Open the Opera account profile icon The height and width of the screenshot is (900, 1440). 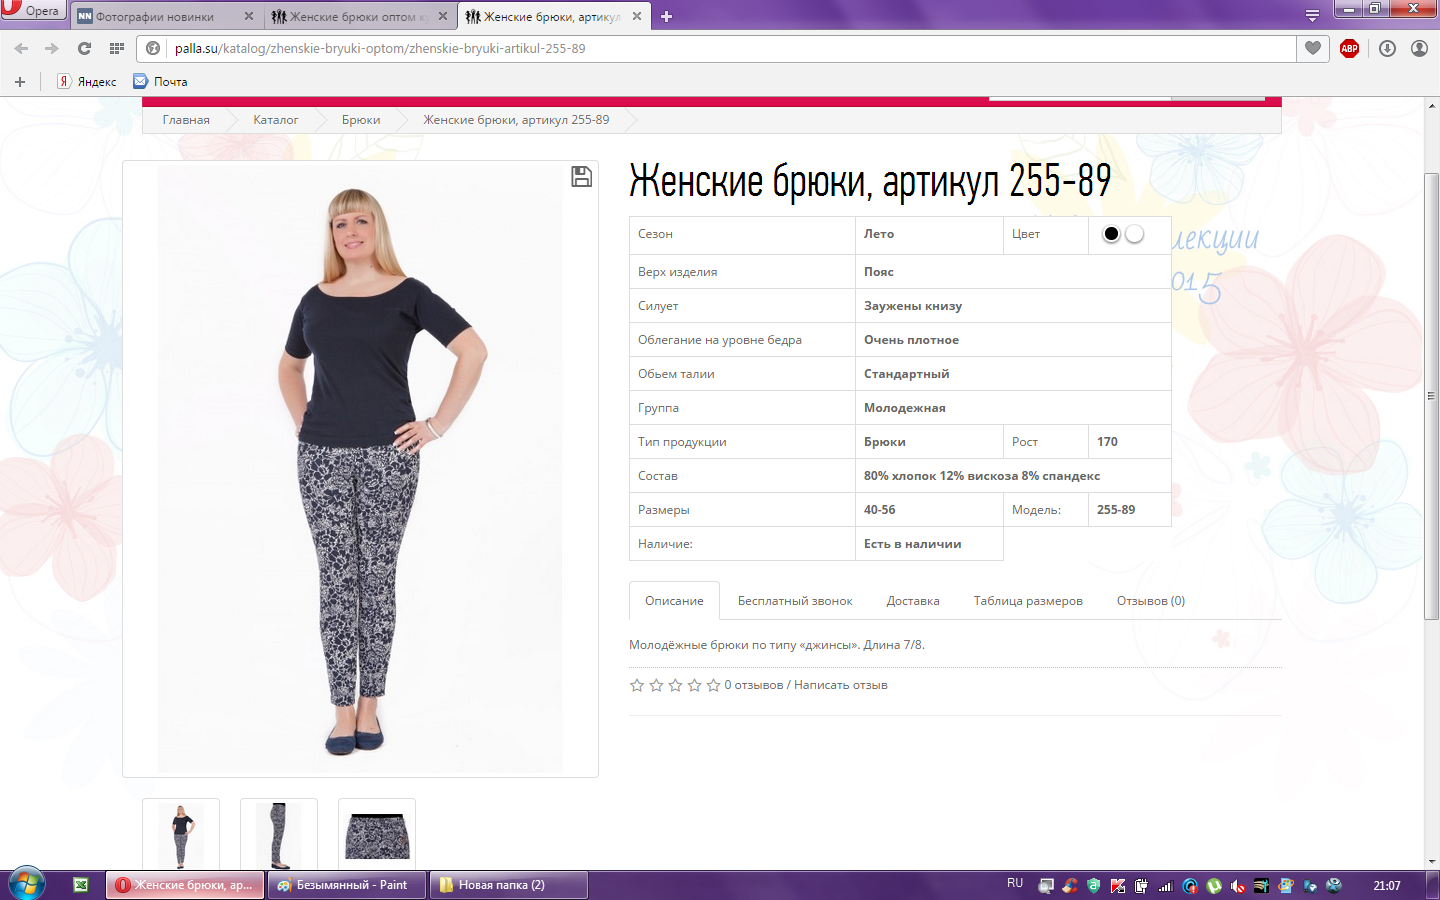coord(1419,48)
